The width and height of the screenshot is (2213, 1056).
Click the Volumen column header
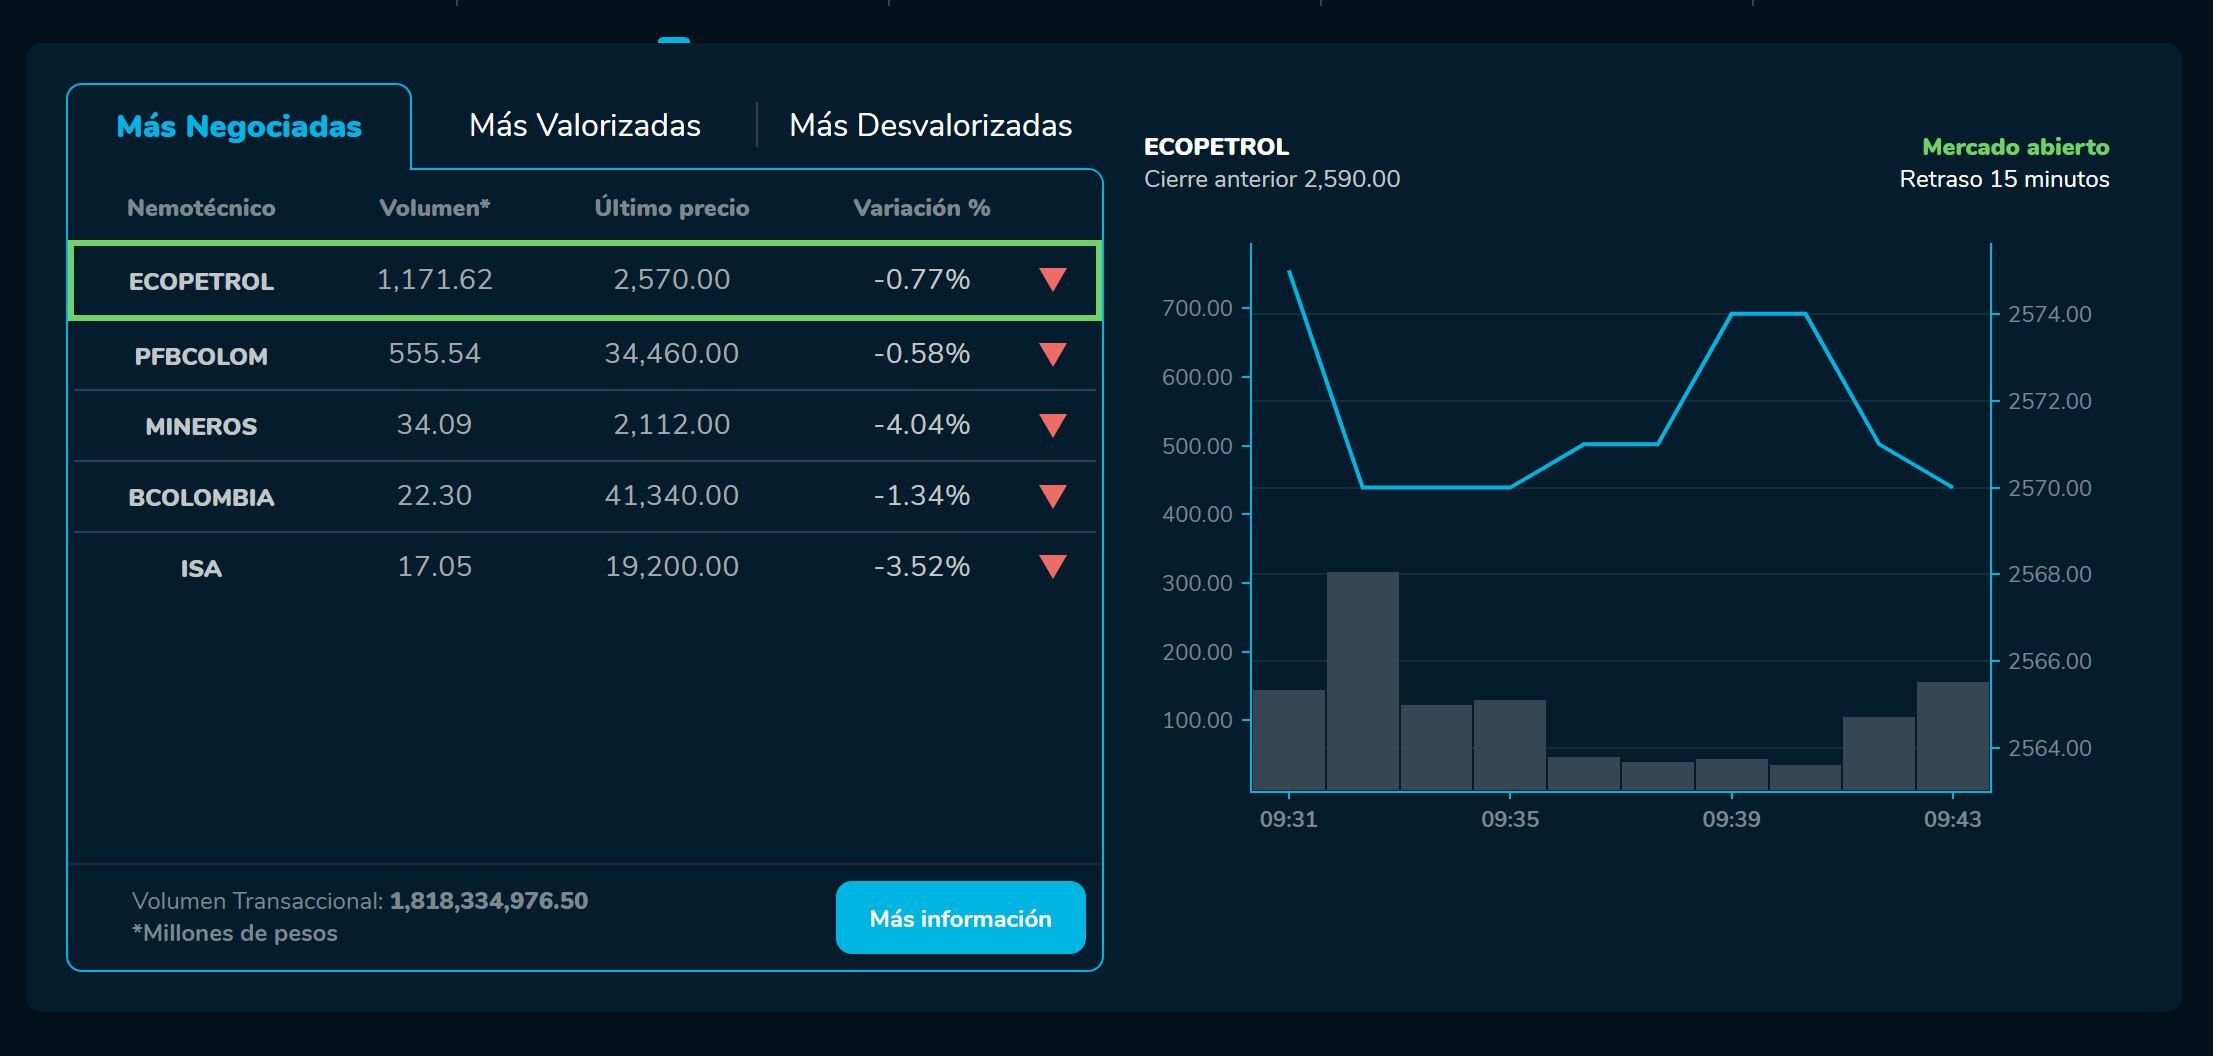tap(435, 208)
